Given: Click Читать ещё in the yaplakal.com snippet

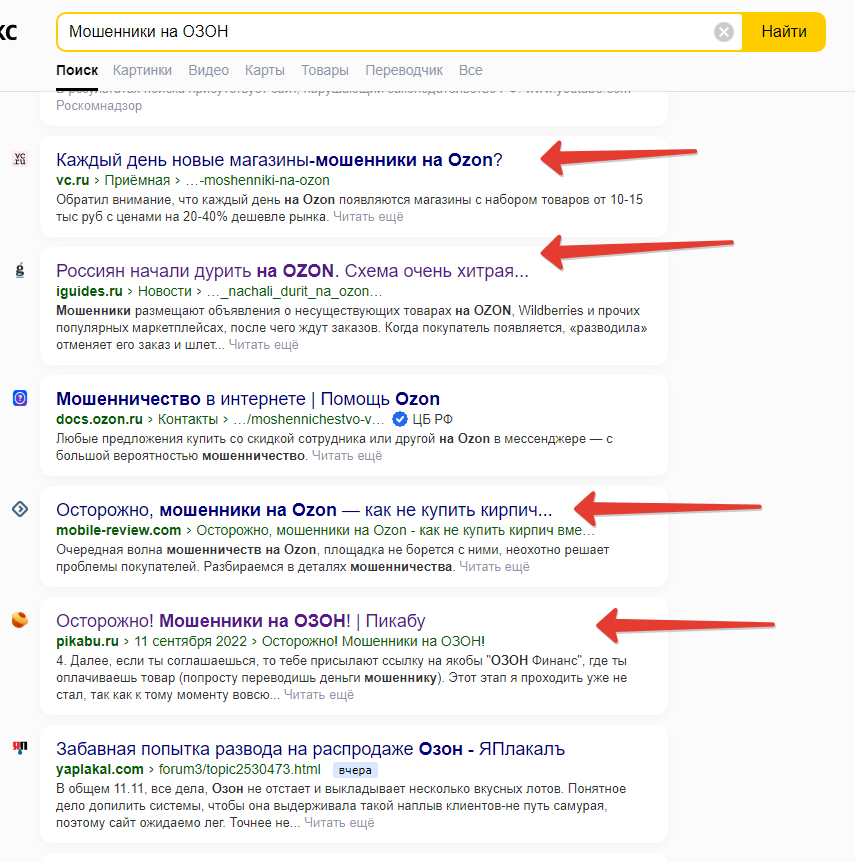Looking at the screenshot, I should [339, 823].
